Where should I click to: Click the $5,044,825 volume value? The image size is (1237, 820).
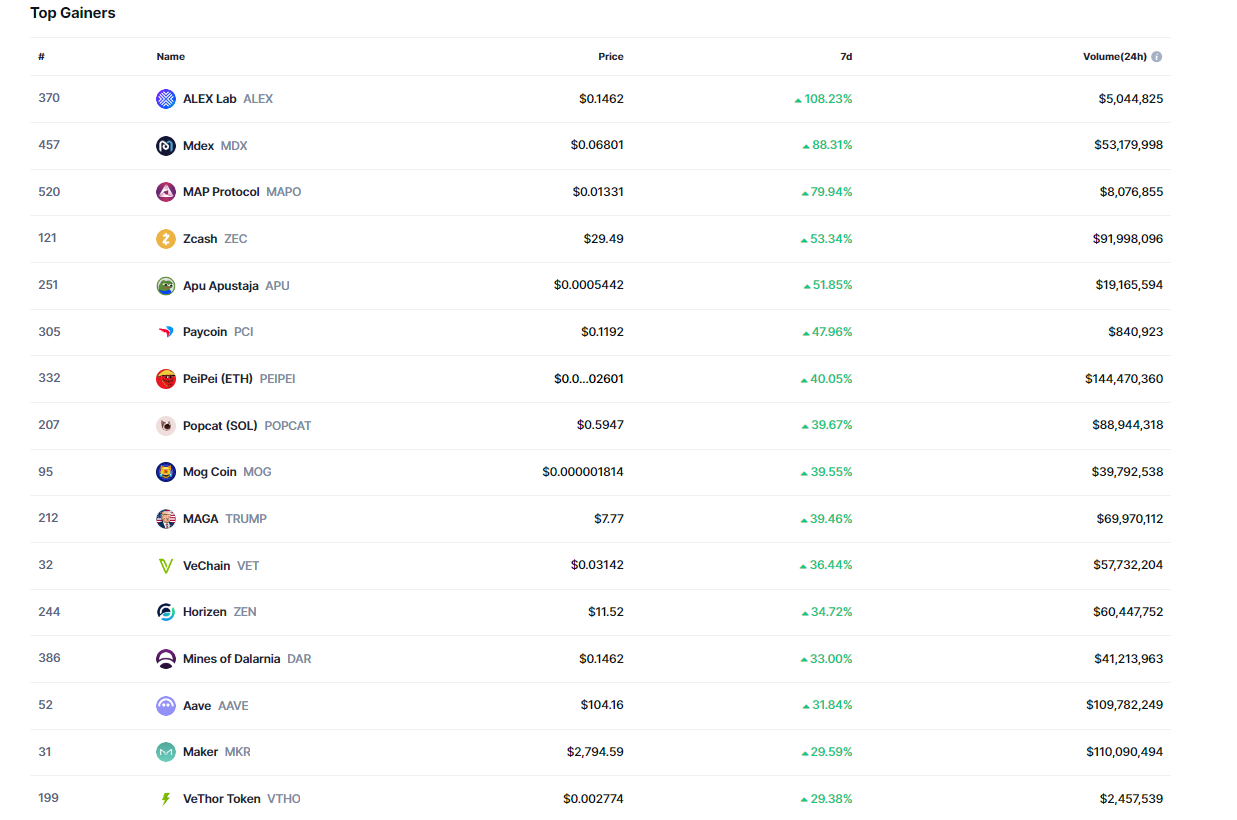(x=1131, y=99)
